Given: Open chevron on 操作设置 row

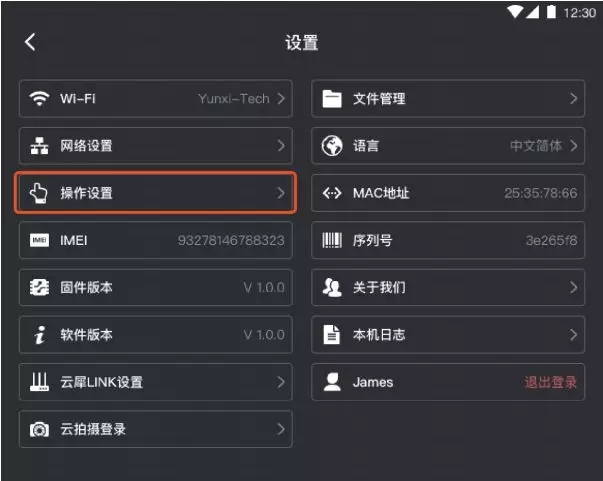Looking at the screenshot, I should [281, 193].
